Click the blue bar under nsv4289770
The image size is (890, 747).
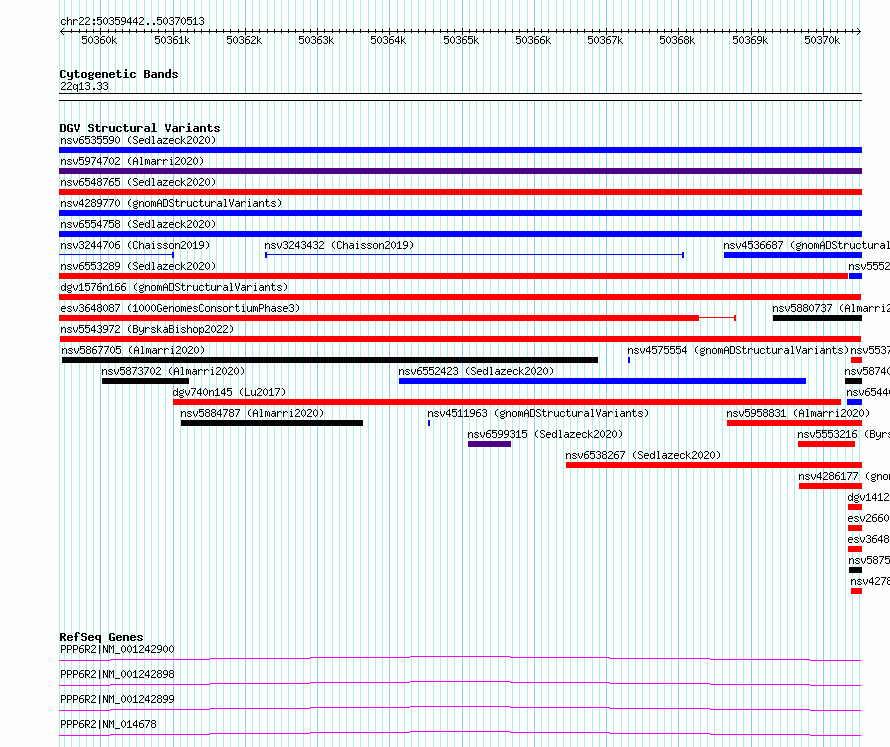click(x=460, y=213)
